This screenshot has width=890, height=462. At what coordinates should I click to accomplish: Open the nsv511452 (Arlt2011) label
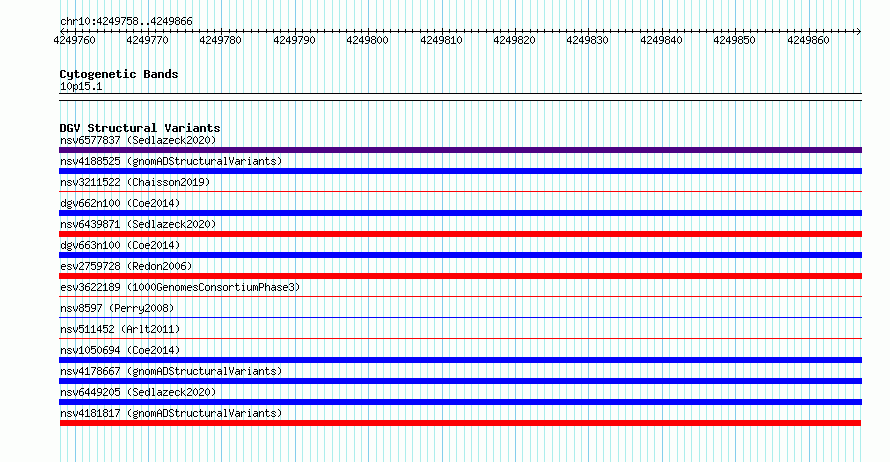120,329
